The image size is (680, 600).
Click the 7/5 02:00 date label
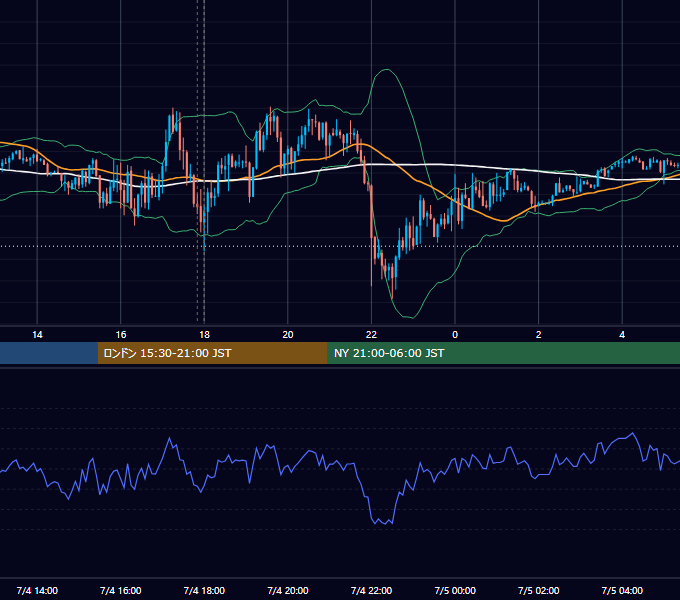pyautogui.click(x=539, y=590)
